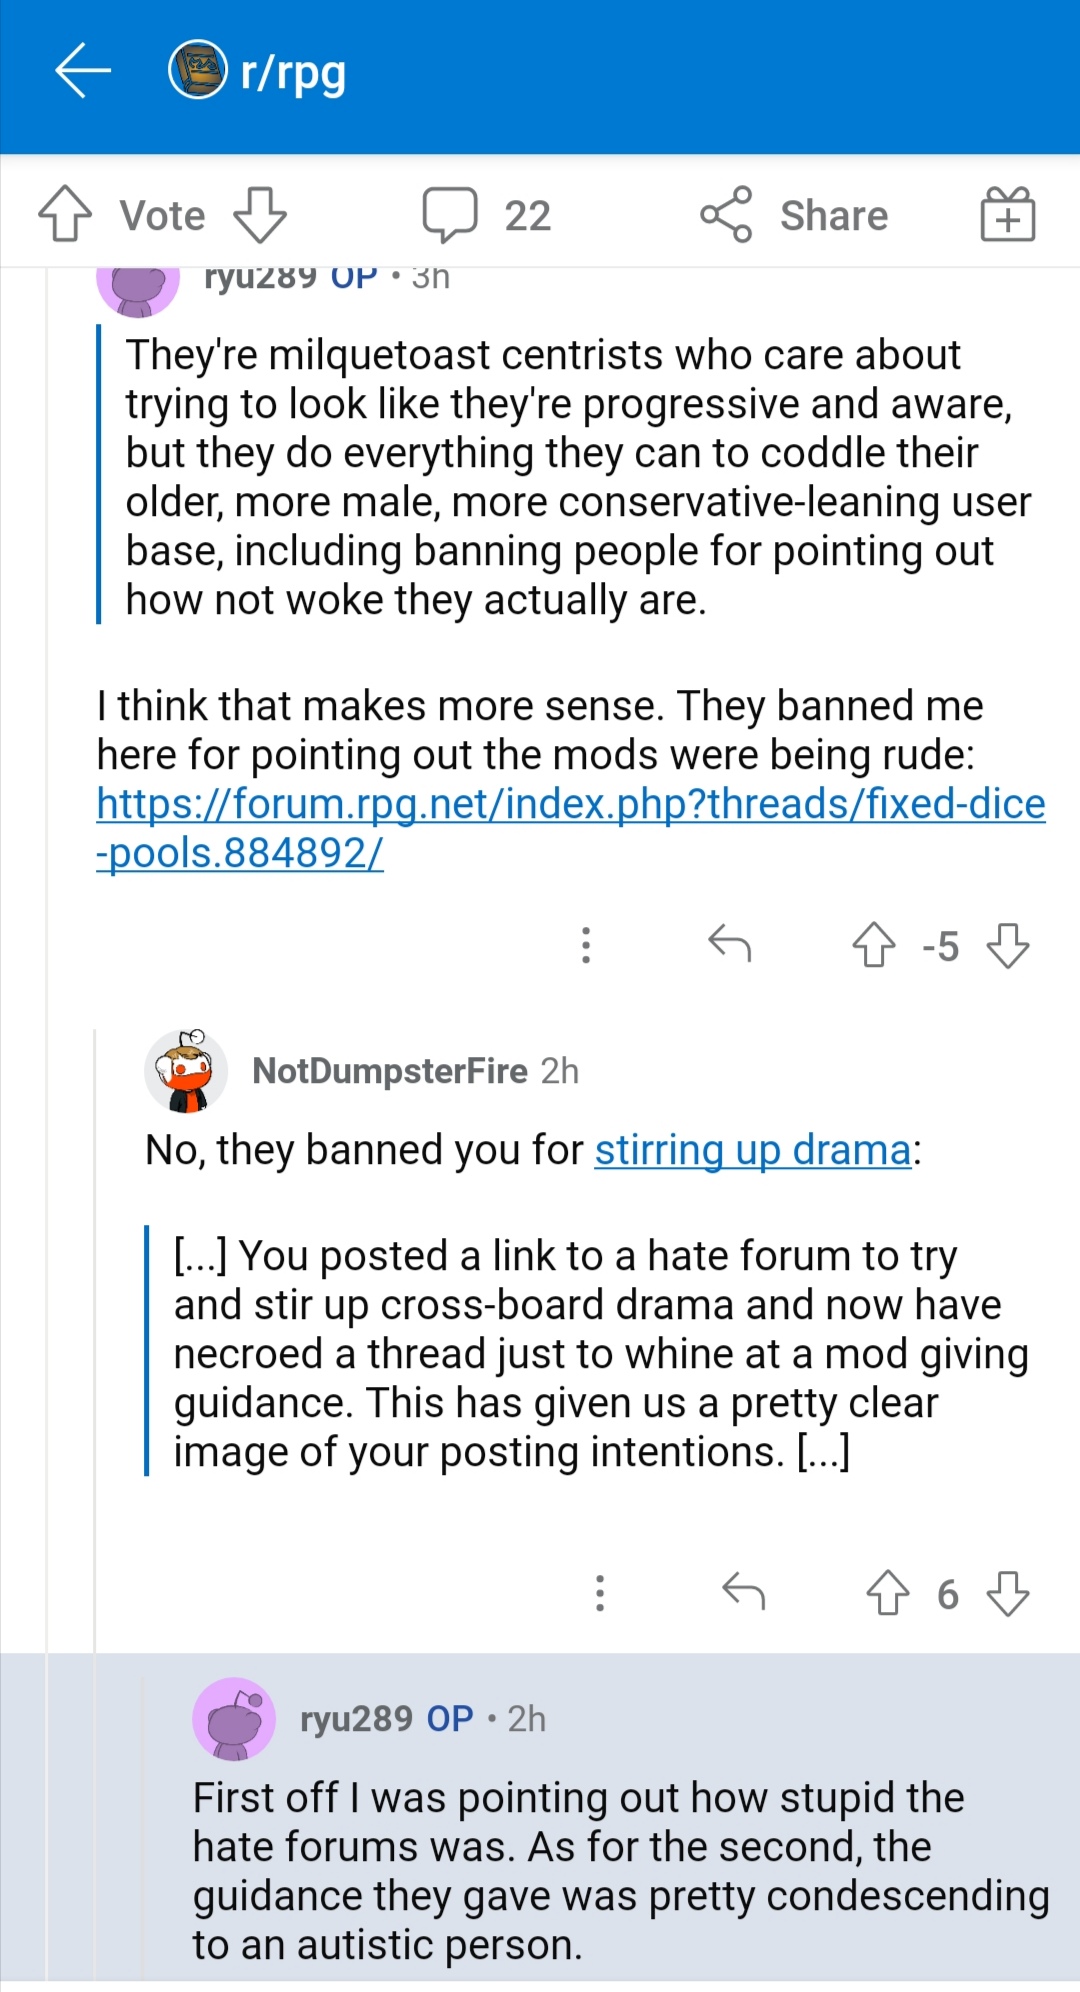
Task: Open three-dot menu on NotDumpsterFire's comment
Action: [x=600, y=1593]
